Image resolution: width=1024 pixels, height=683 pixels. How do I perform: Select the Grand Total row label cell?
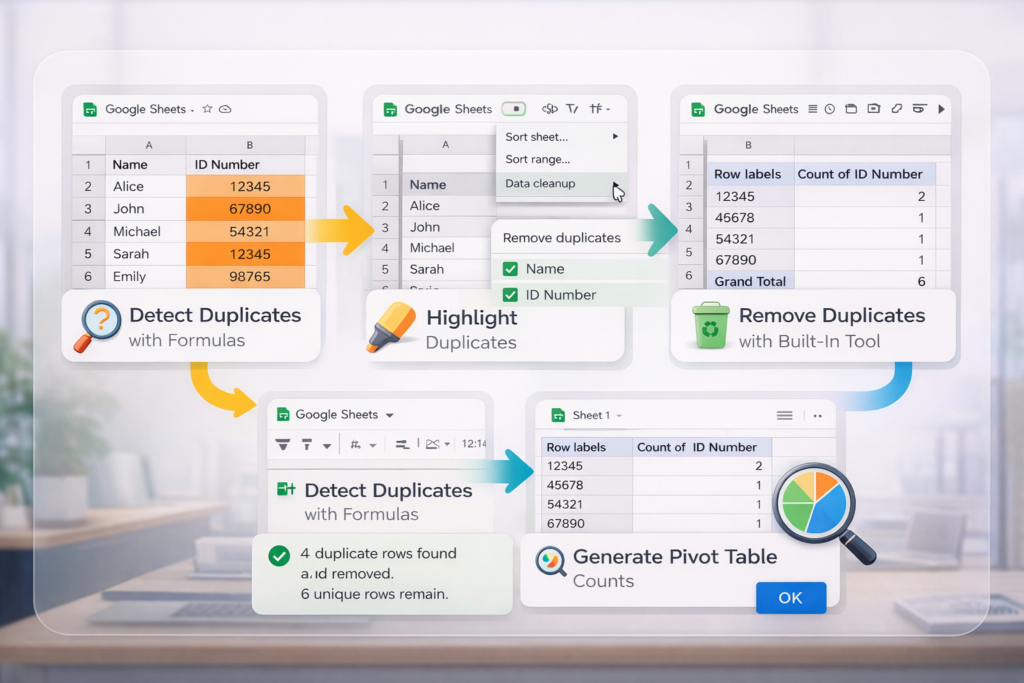pyautogui.click(x=750, y=282)
